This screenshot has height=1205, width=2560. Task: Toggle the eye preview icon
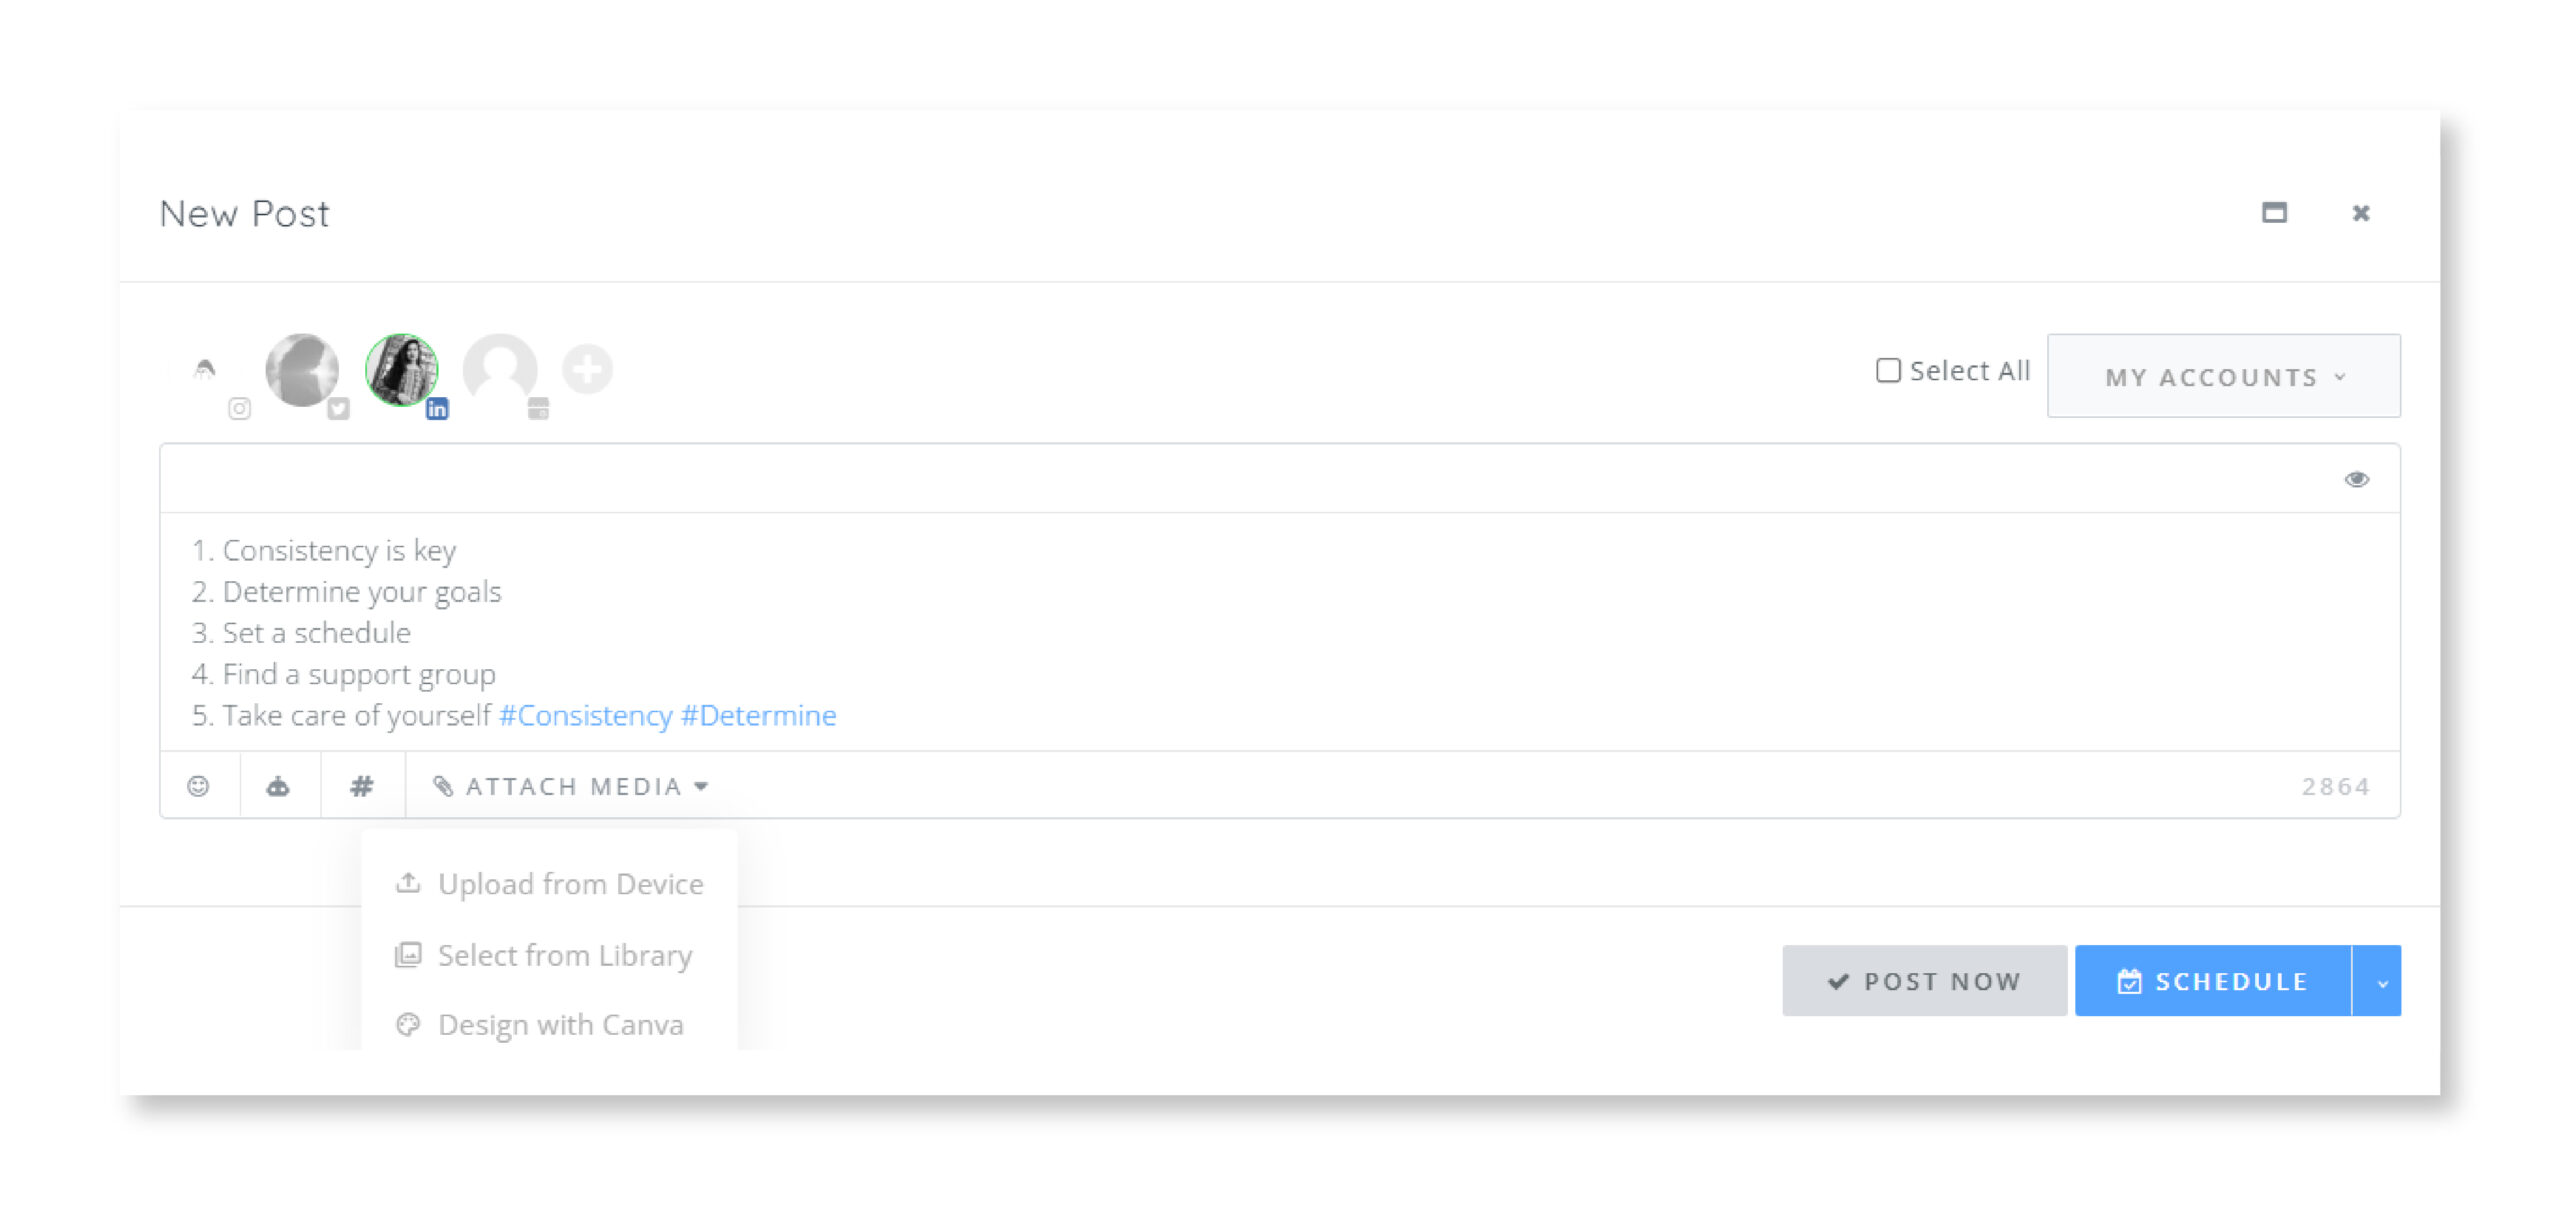tap(2356, 478)
